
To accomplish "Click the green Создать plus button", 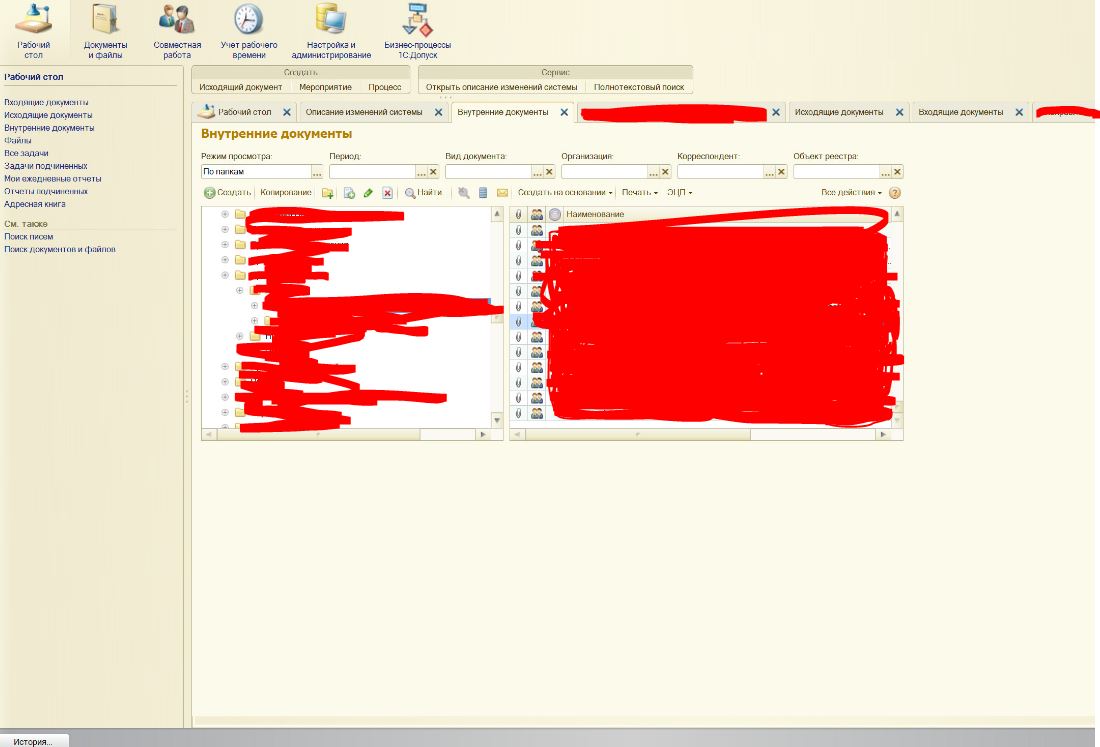I will [x=227, y=192].
